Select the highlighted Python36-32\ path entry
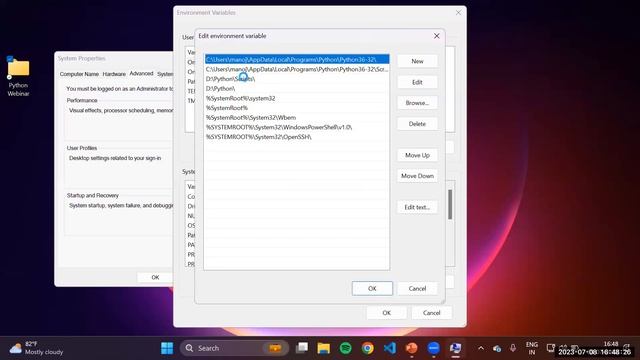This screenshot has height=360, width=640. (x=297, y=60)
